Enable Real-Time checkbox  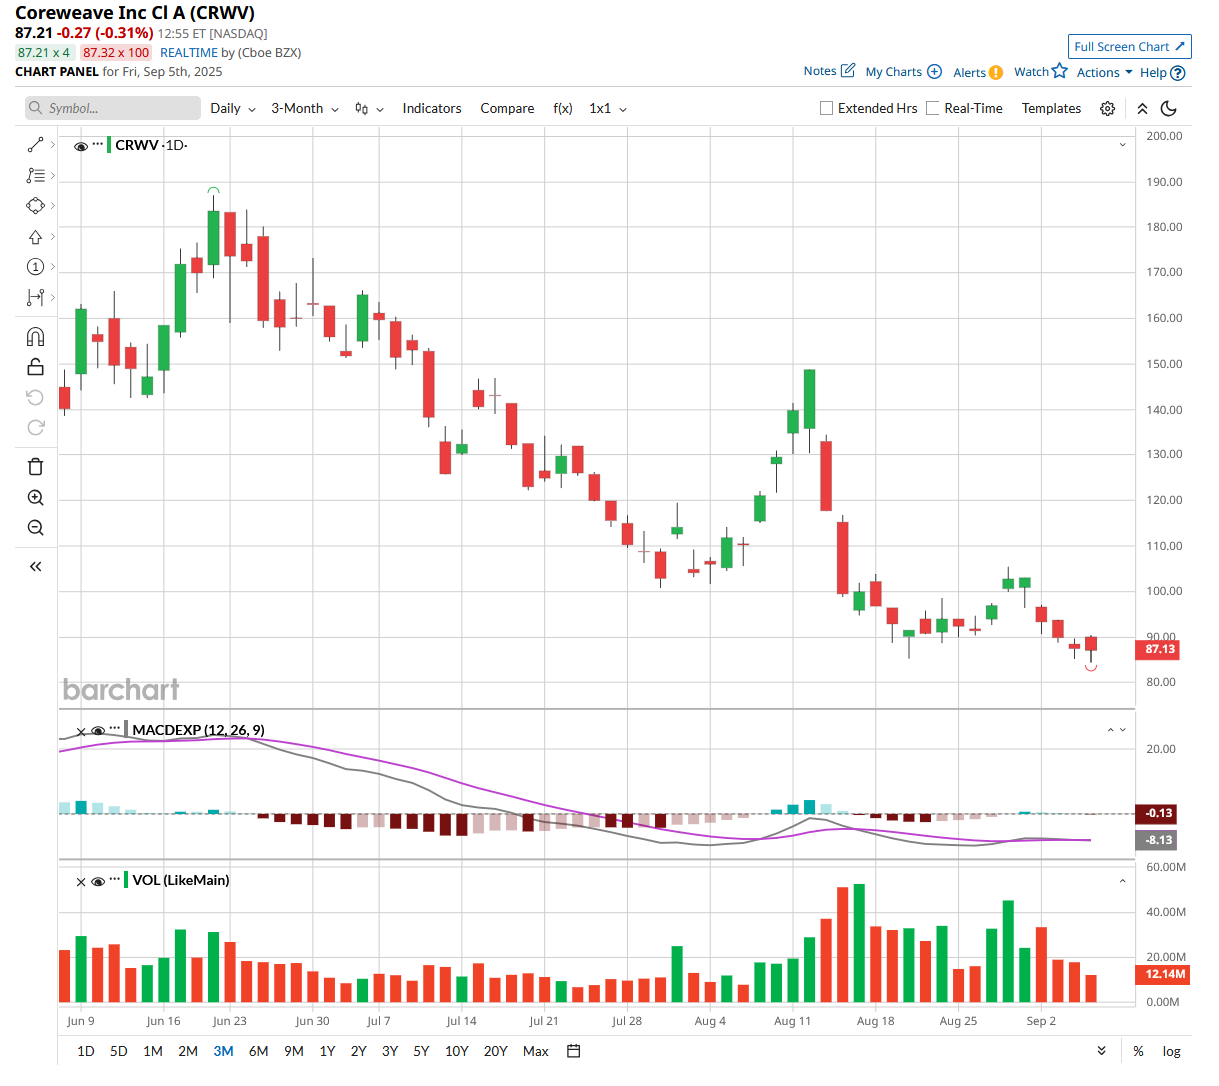click(932, 108)
